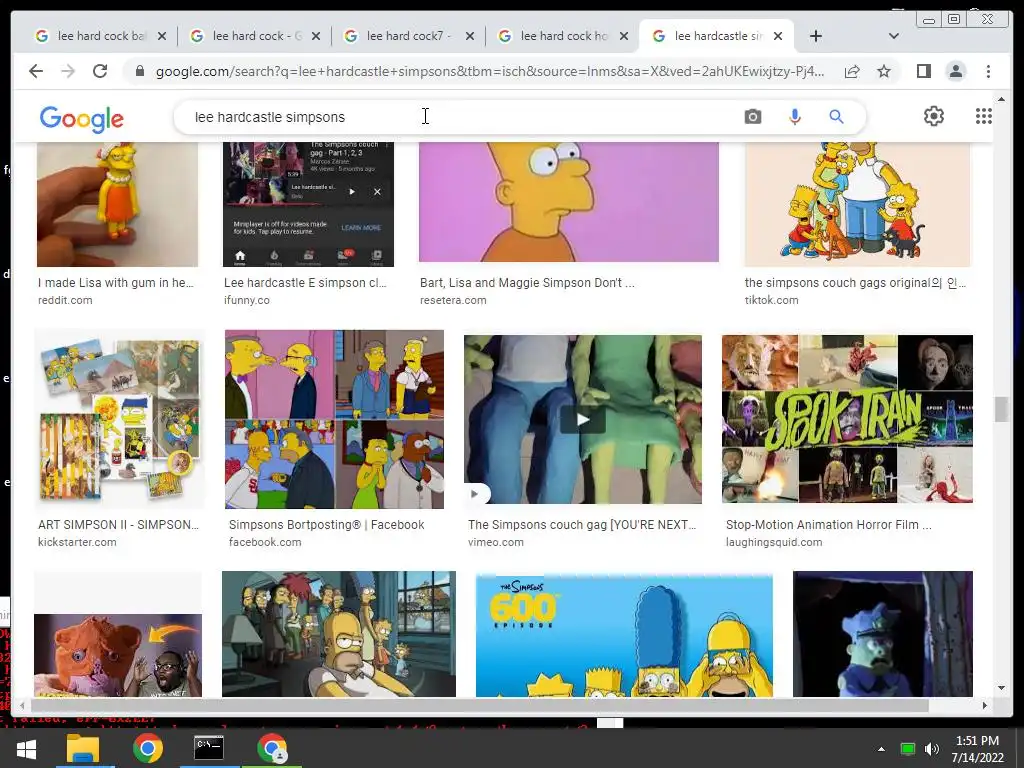Click the volume speaker tray icon
The image size is (1024, 768).
coord(932,748)
